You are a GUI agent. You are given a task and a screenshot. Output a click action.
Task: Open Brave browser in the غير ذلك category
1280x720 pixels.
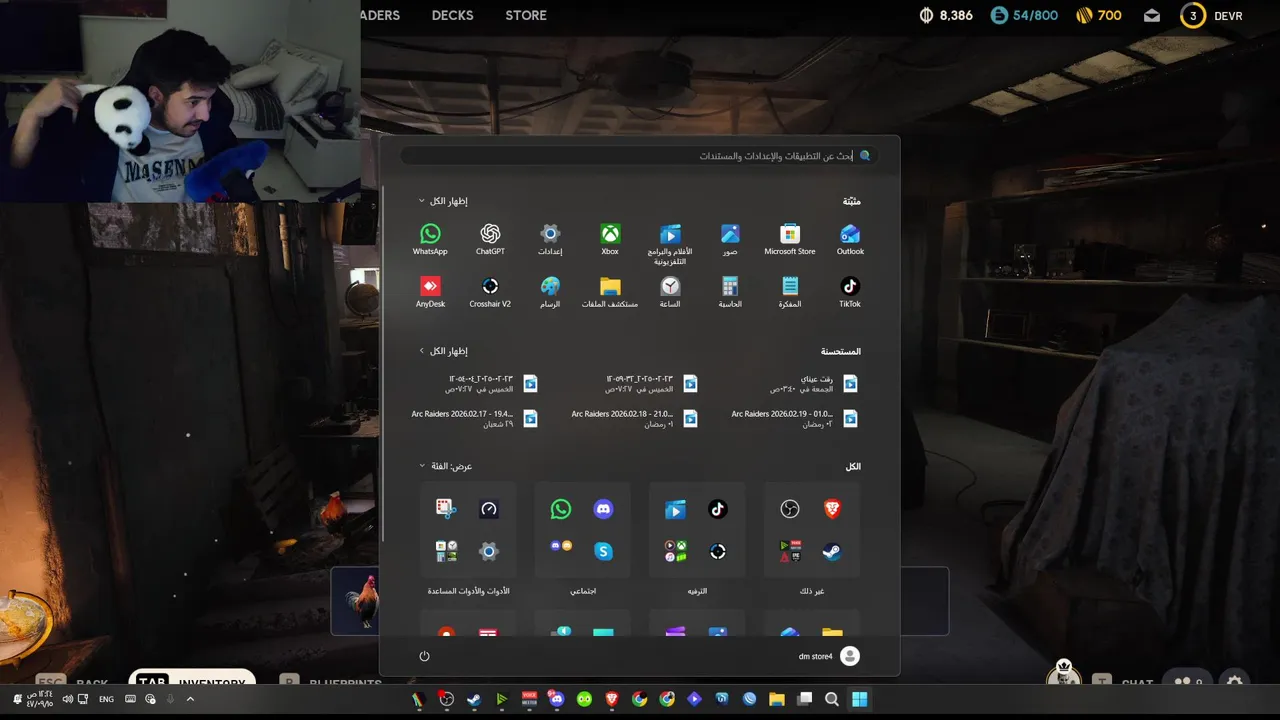tap(832, 509)
